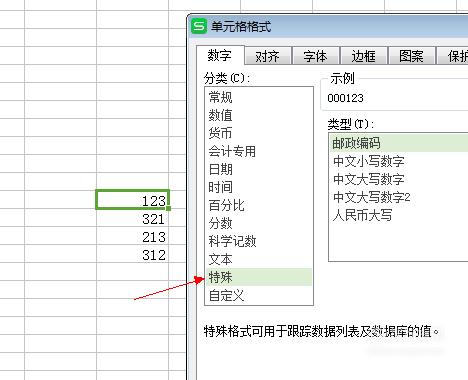
Task: Select the 日期 category
Action: pyautogui.click(x=259, y=169)
